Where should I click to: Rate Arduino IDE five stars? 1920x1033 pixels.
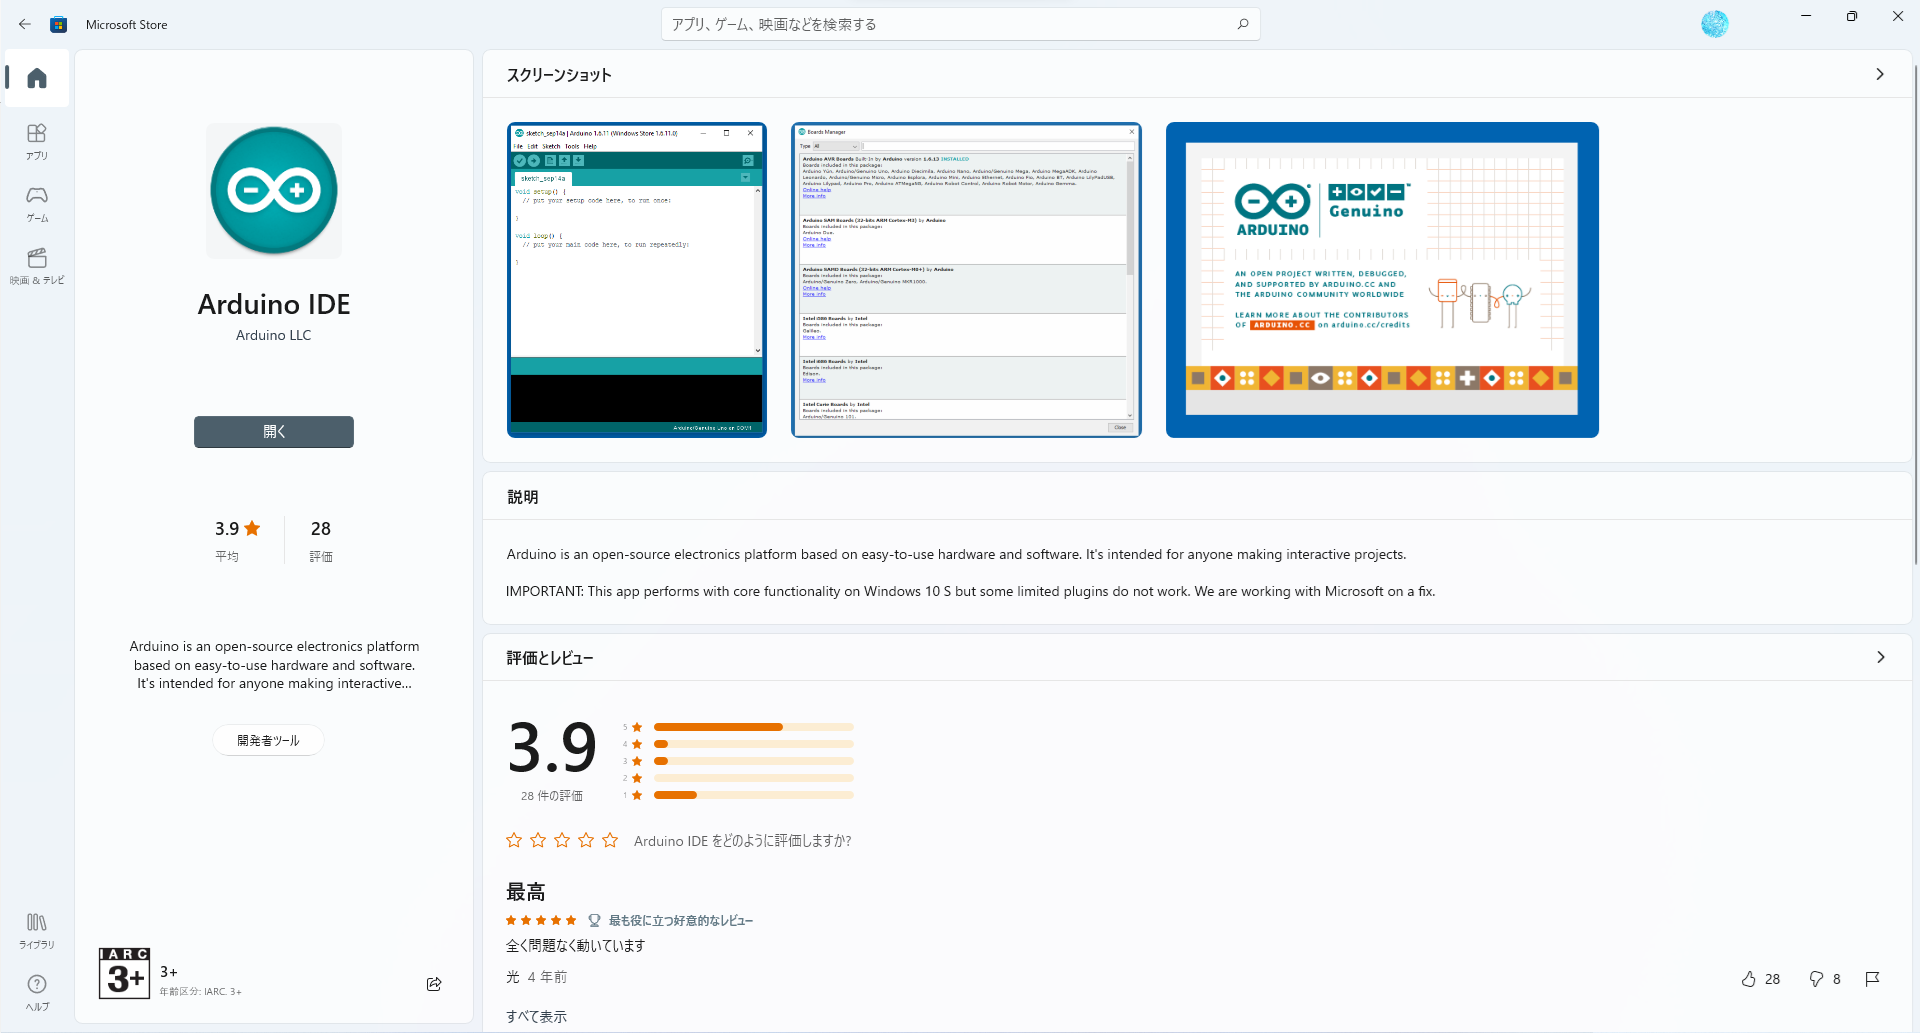[x=610, y=840]
